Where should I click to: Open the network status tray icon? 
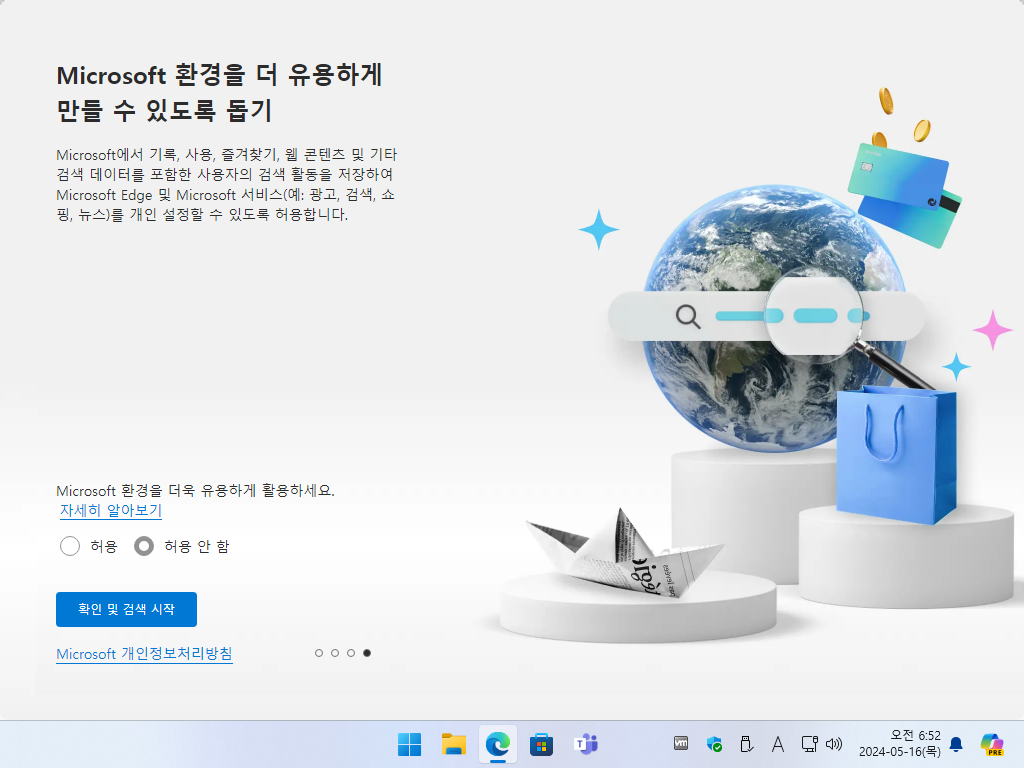point(809,744)
